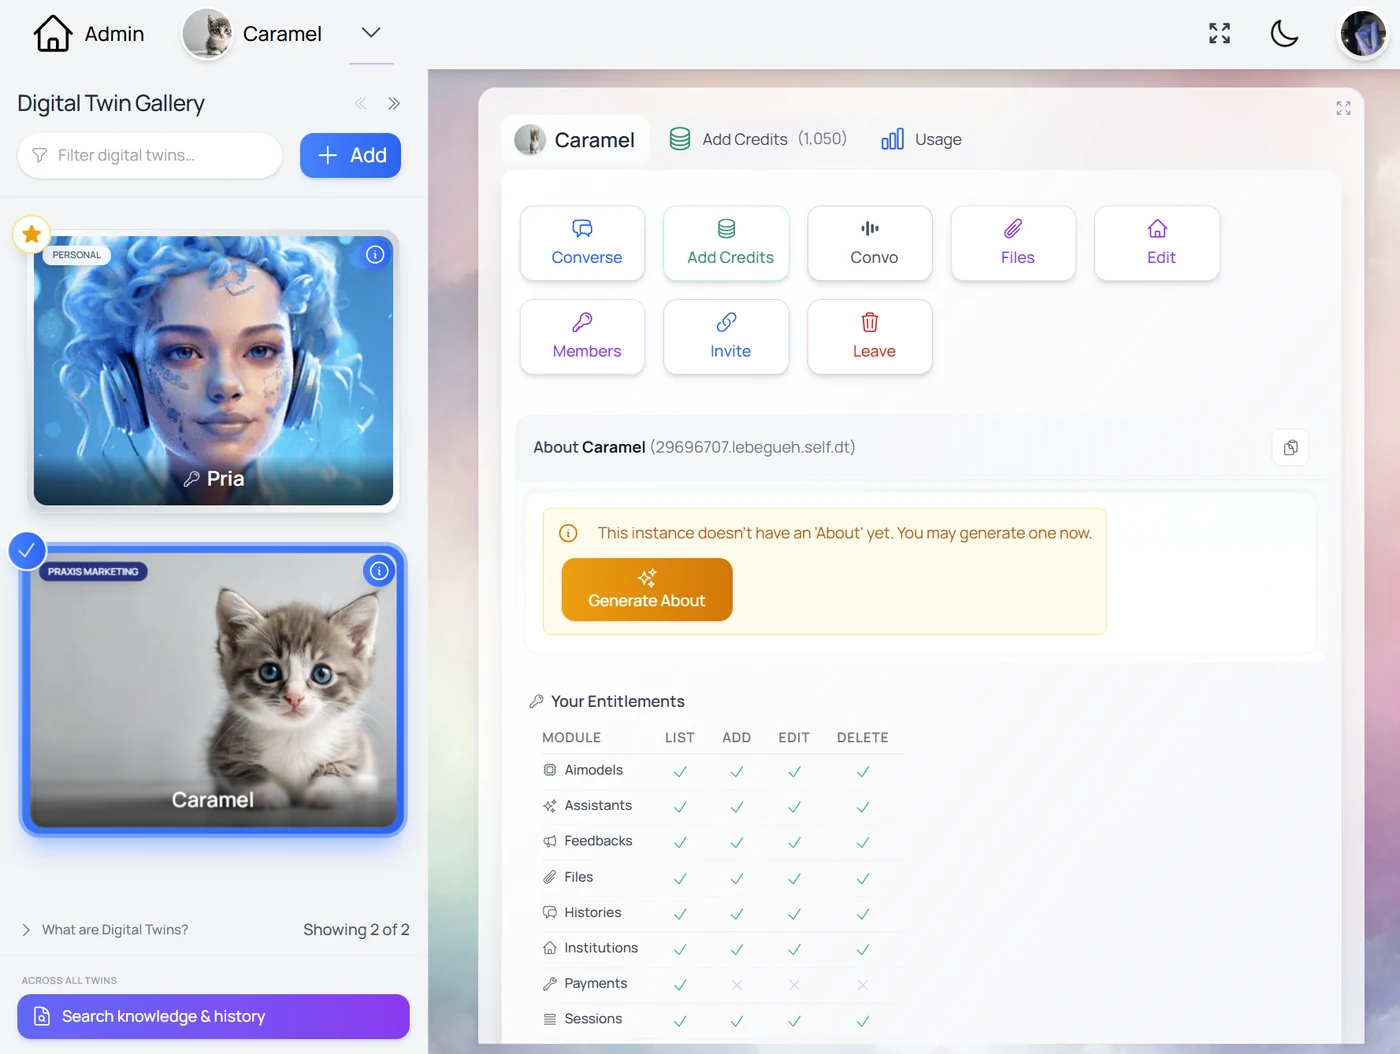Focus the Filter digital twins field
The image size is (1400, 1054).
click(150, 155)
